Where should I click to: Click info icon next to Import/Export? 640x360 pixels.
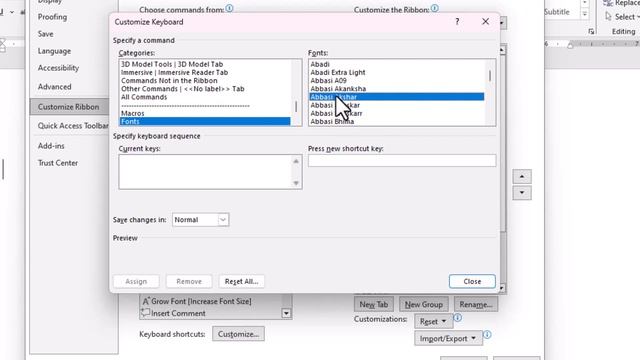click(487, 335)
